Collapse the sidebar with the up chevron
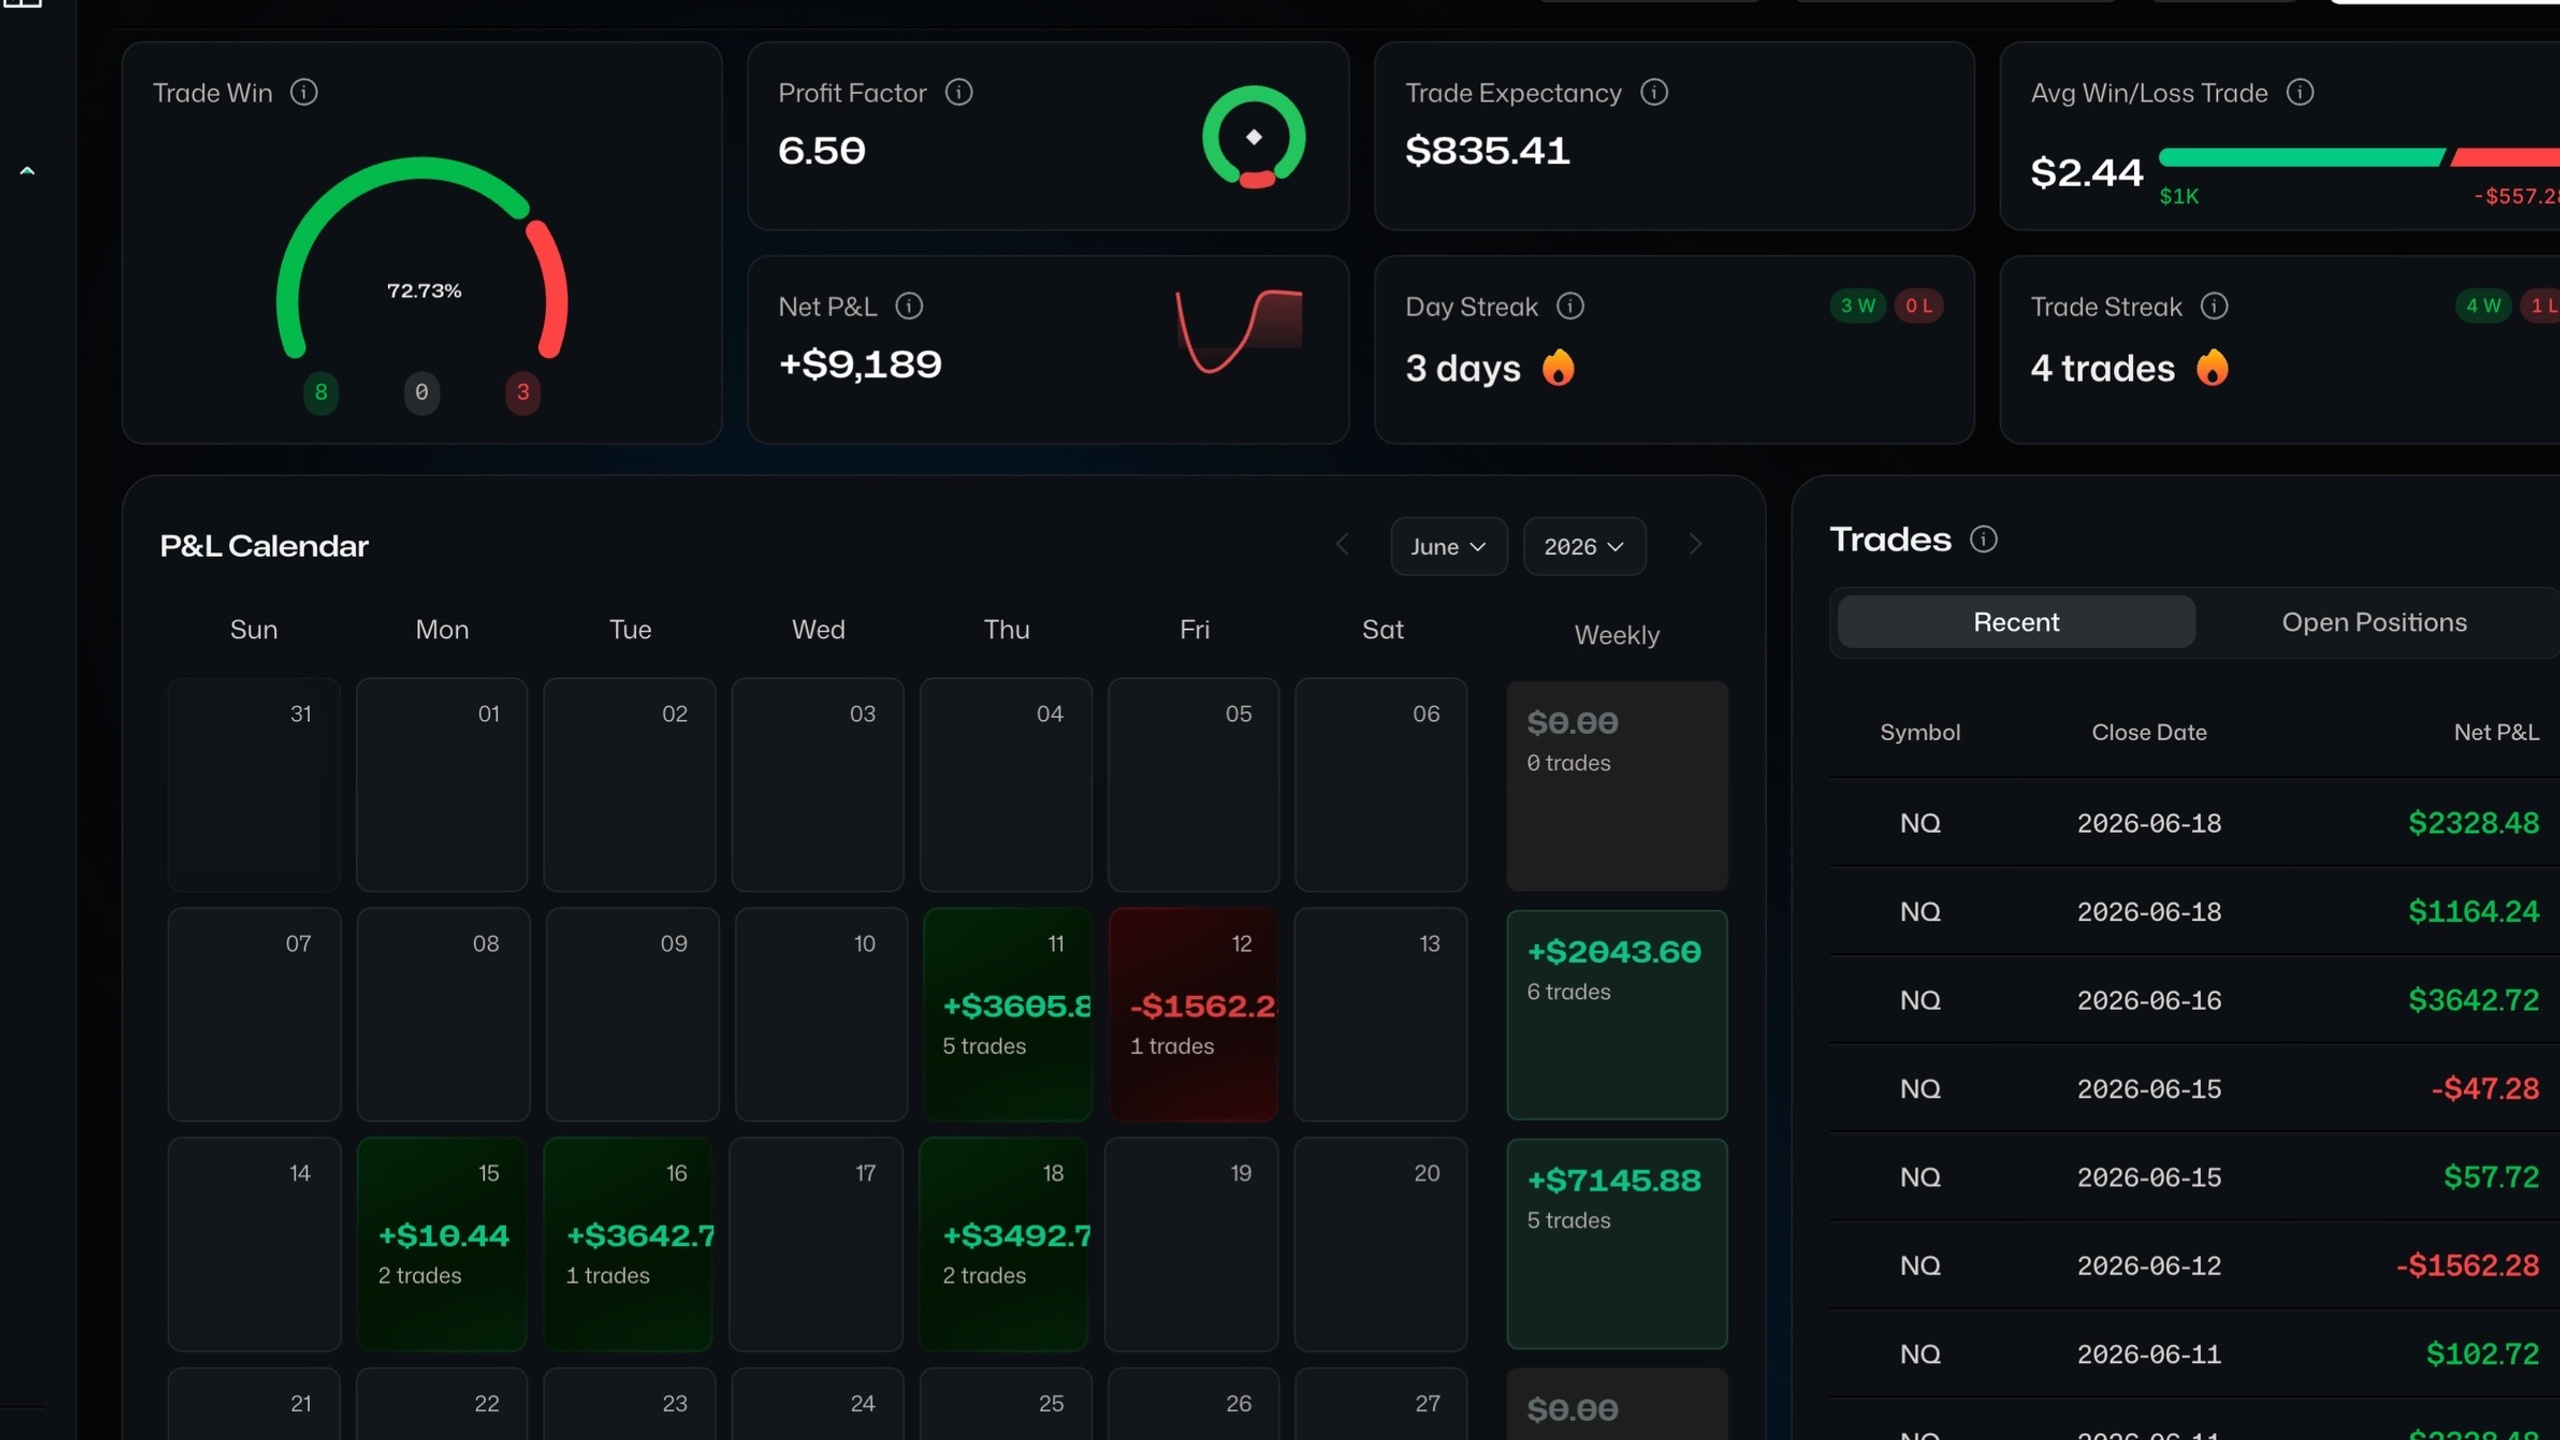 click(27, 171)
